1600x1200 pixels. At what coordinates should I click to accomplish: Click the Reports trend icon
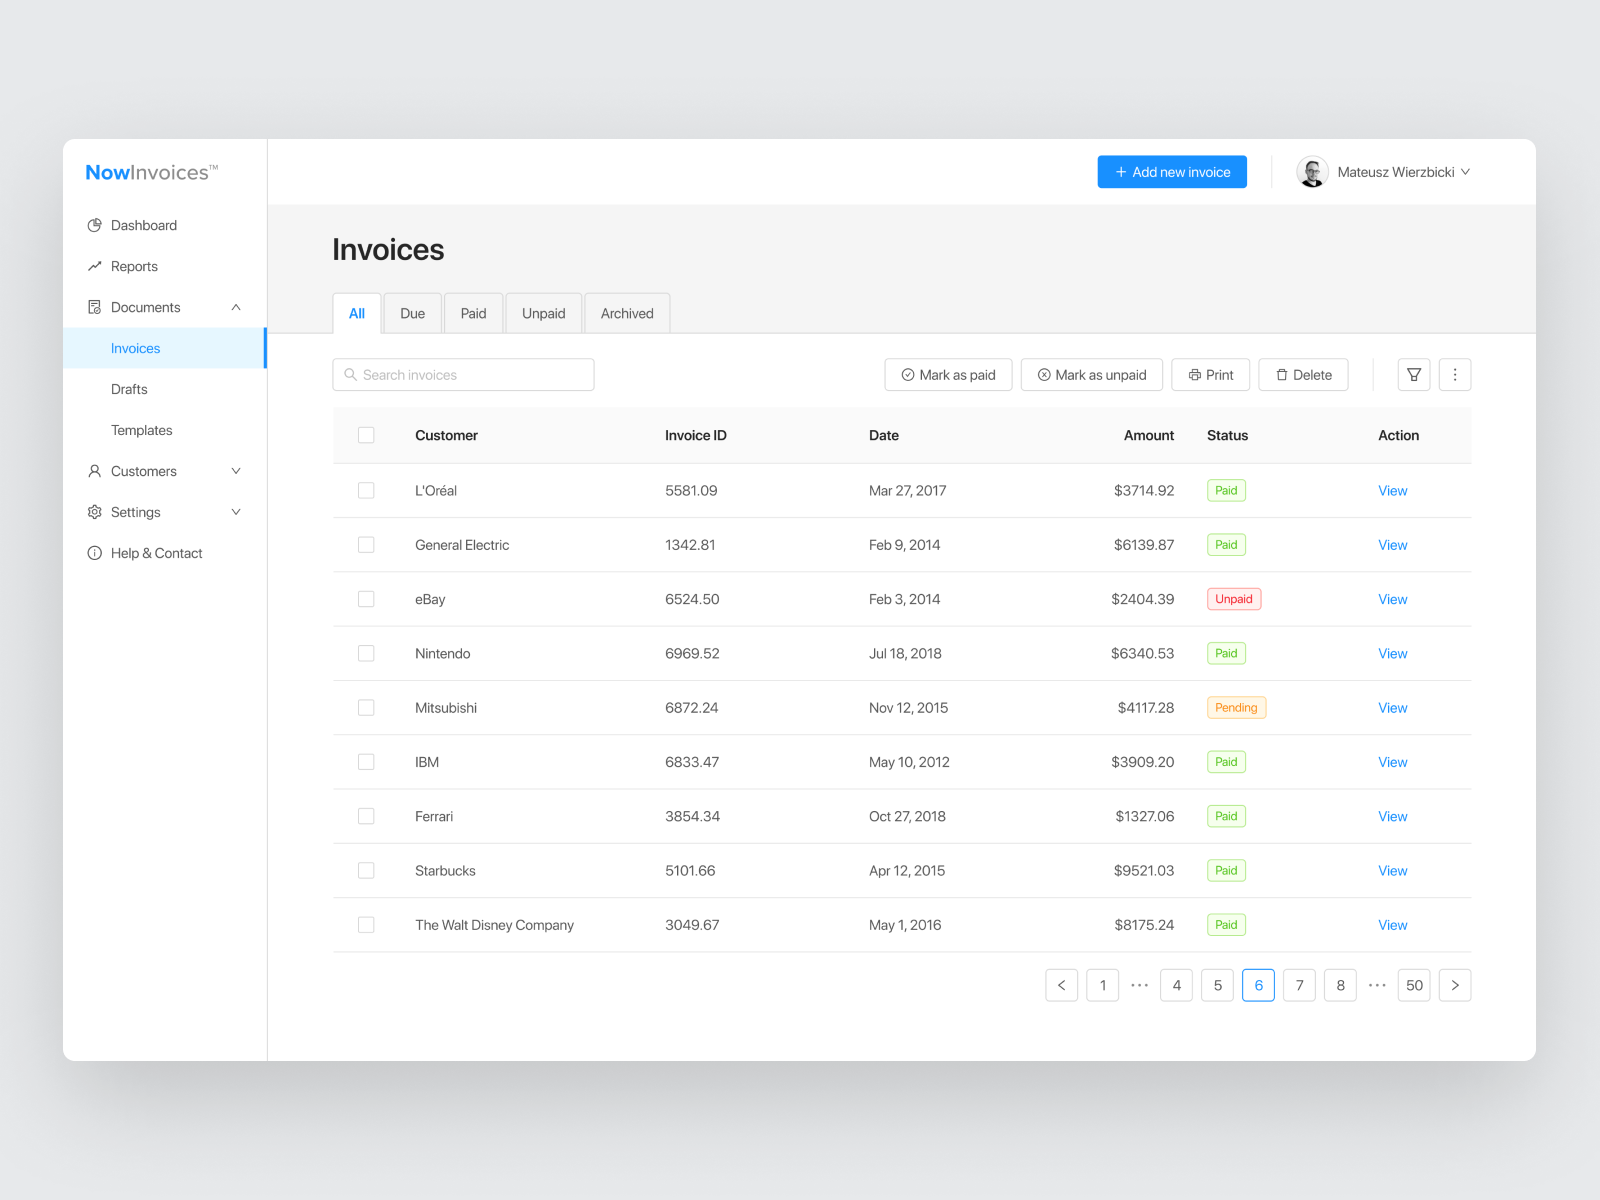(94, 266)
